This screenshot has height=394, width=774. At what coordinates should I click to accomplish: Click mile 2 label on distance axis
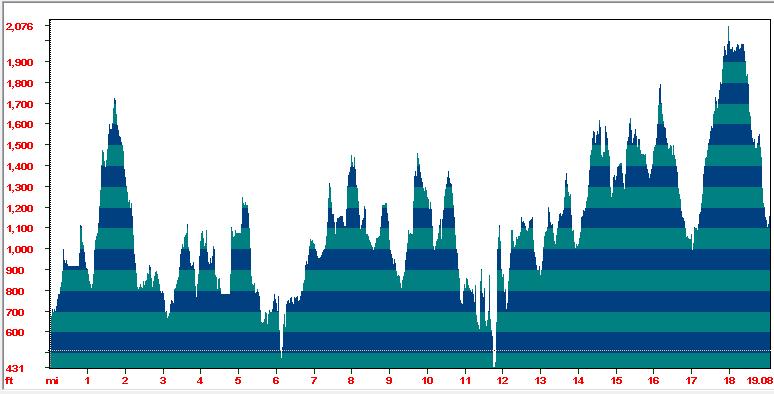pos(125,381)
